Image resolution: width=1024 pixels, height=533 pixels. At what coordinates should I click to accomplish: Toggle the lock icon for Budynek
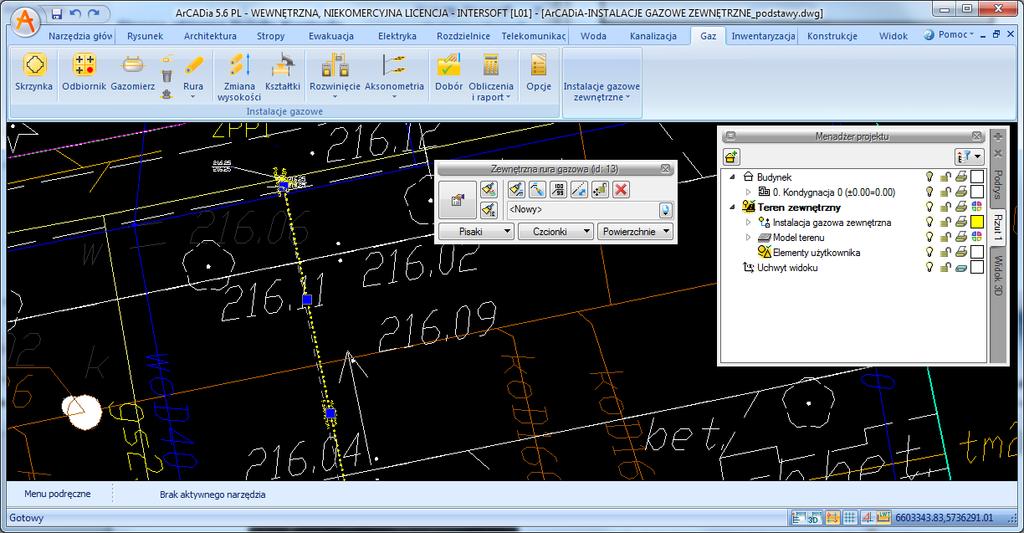(x=945, y=177)
